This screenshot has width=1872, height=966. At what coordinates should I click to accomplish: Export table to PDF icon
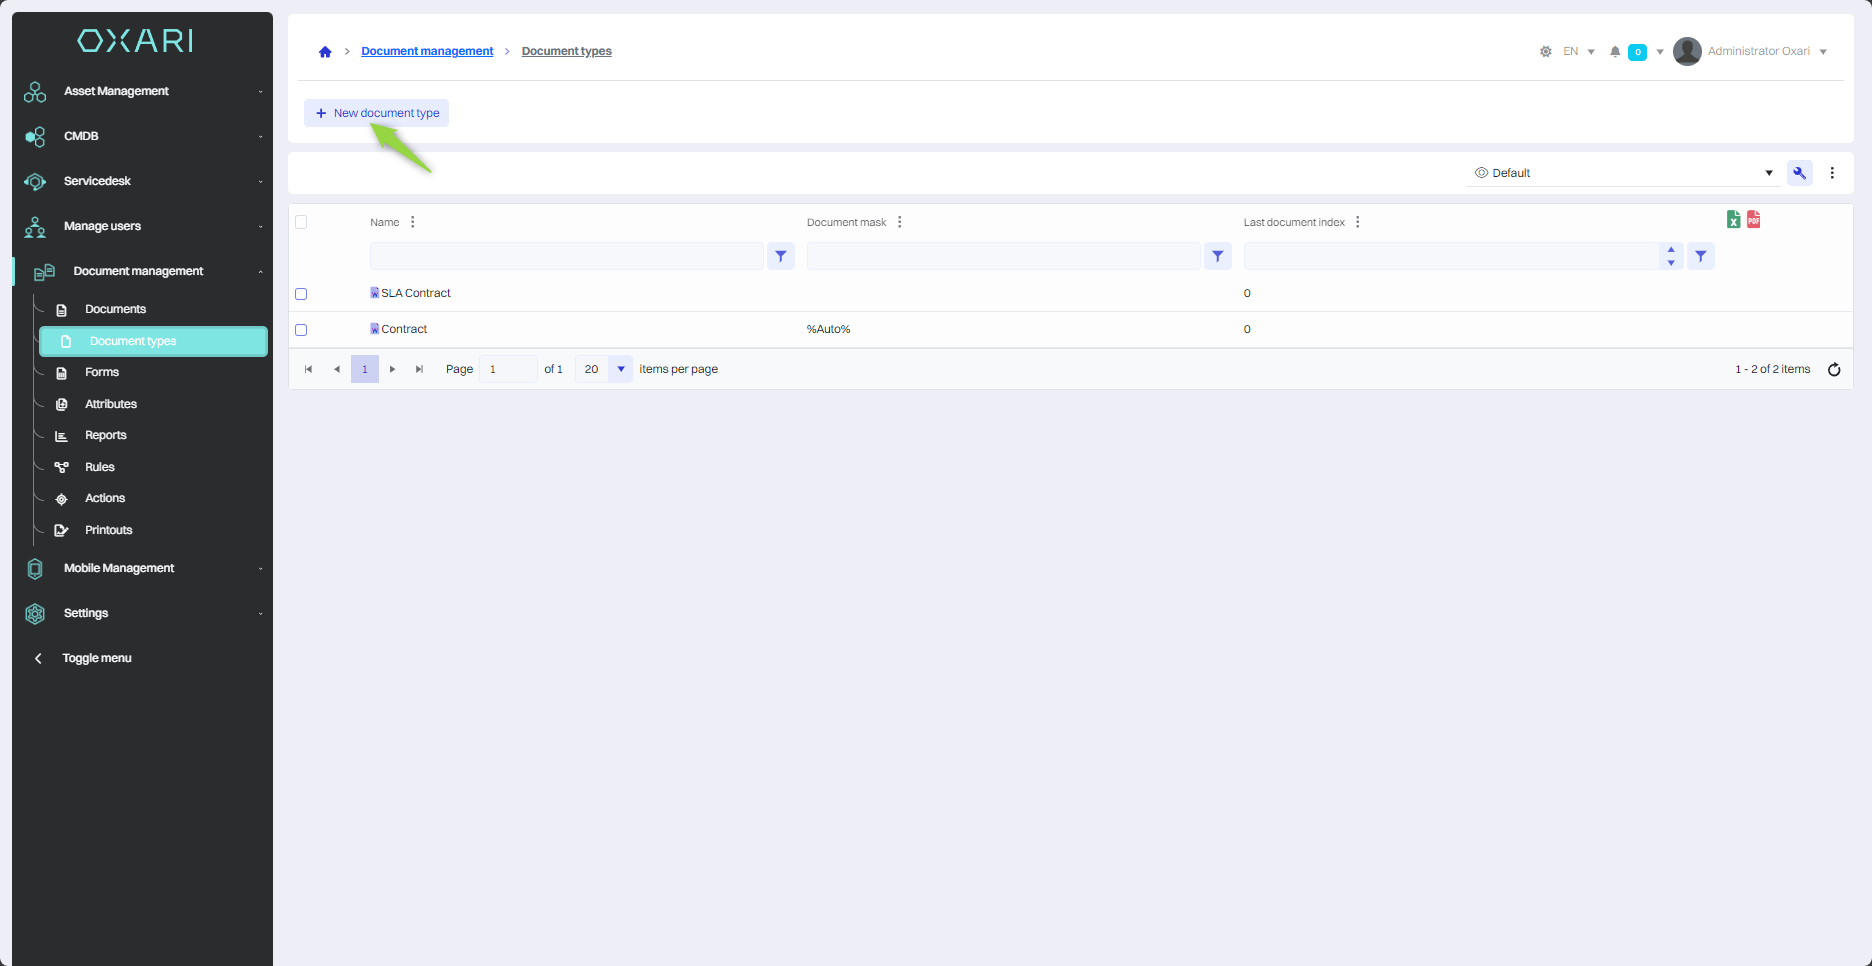(1753, 220)
